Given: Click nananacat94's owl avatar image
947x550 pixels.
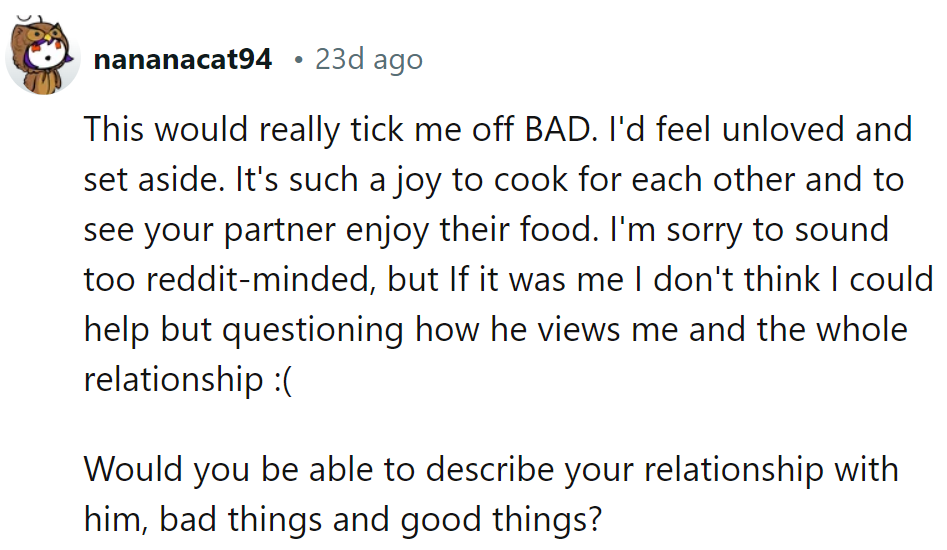Looking at the screenshot, I should pyautogui.click(x=43, y=56).
